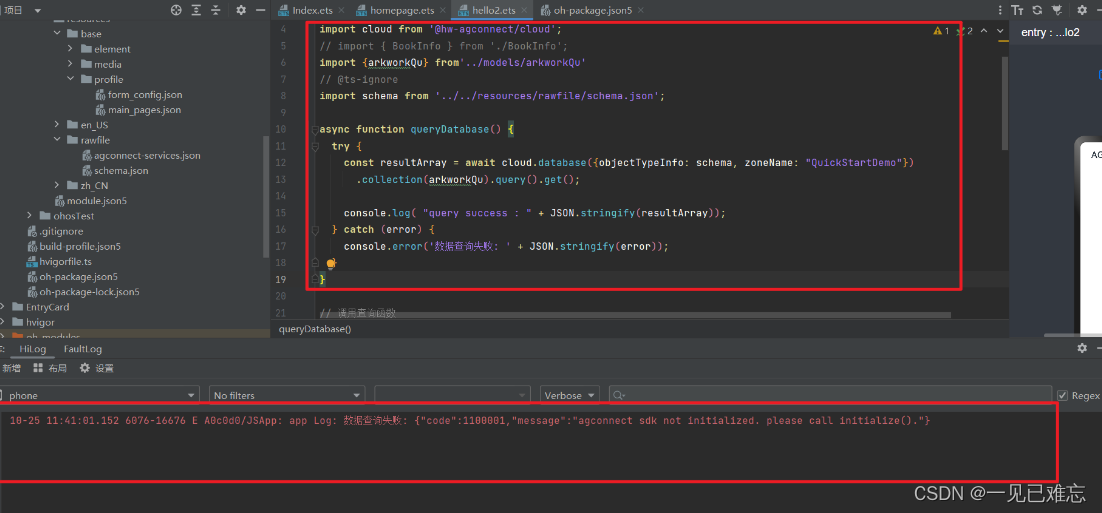Open the Verbose log level dropdown
The image size is (1102, 513).
click(570, 396)
